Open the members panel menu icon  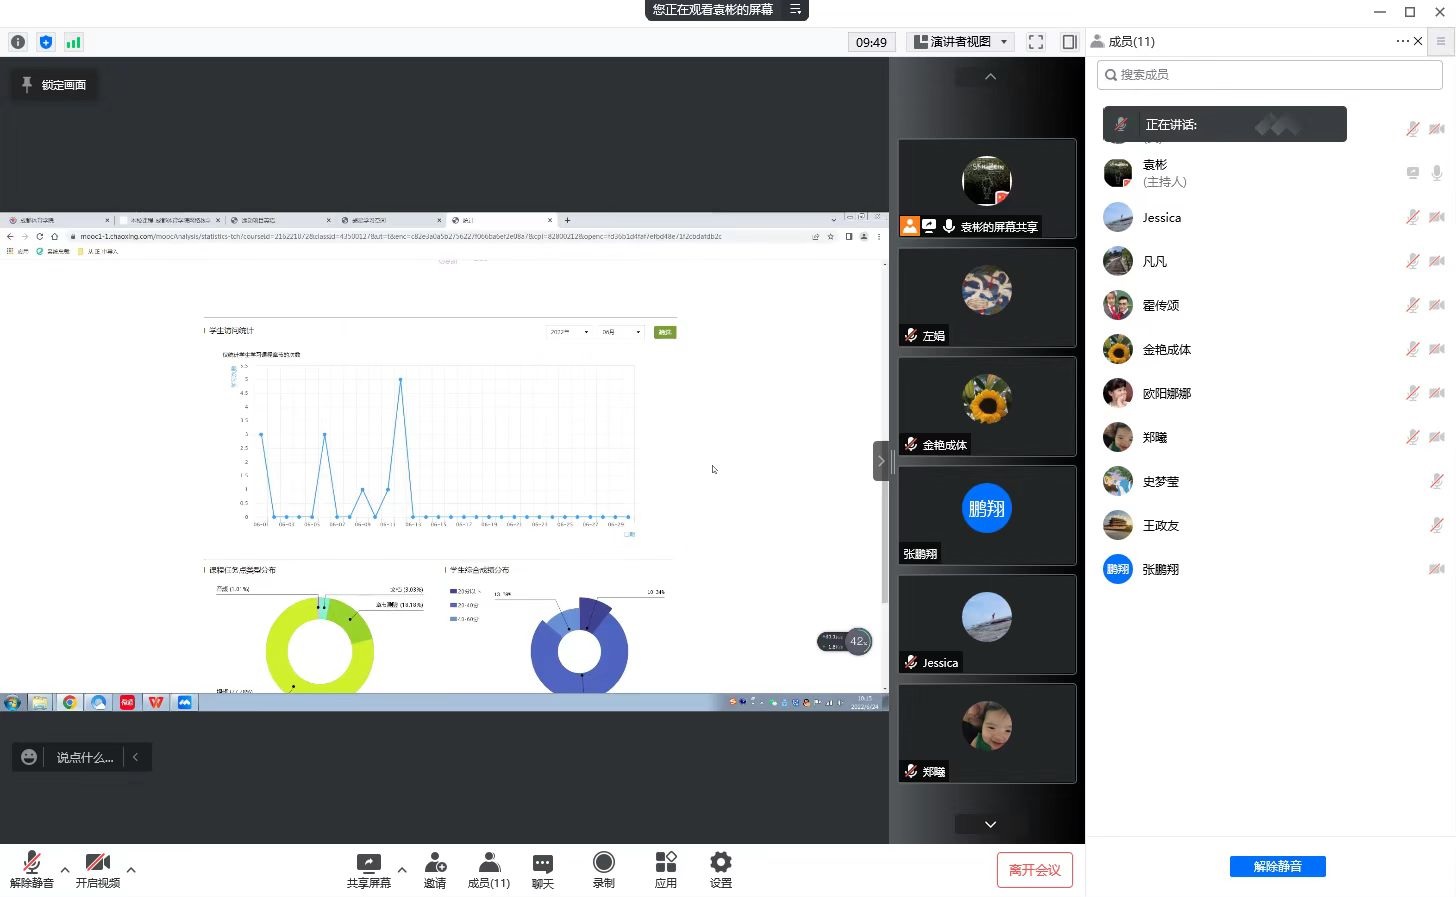click(1440, 41)
